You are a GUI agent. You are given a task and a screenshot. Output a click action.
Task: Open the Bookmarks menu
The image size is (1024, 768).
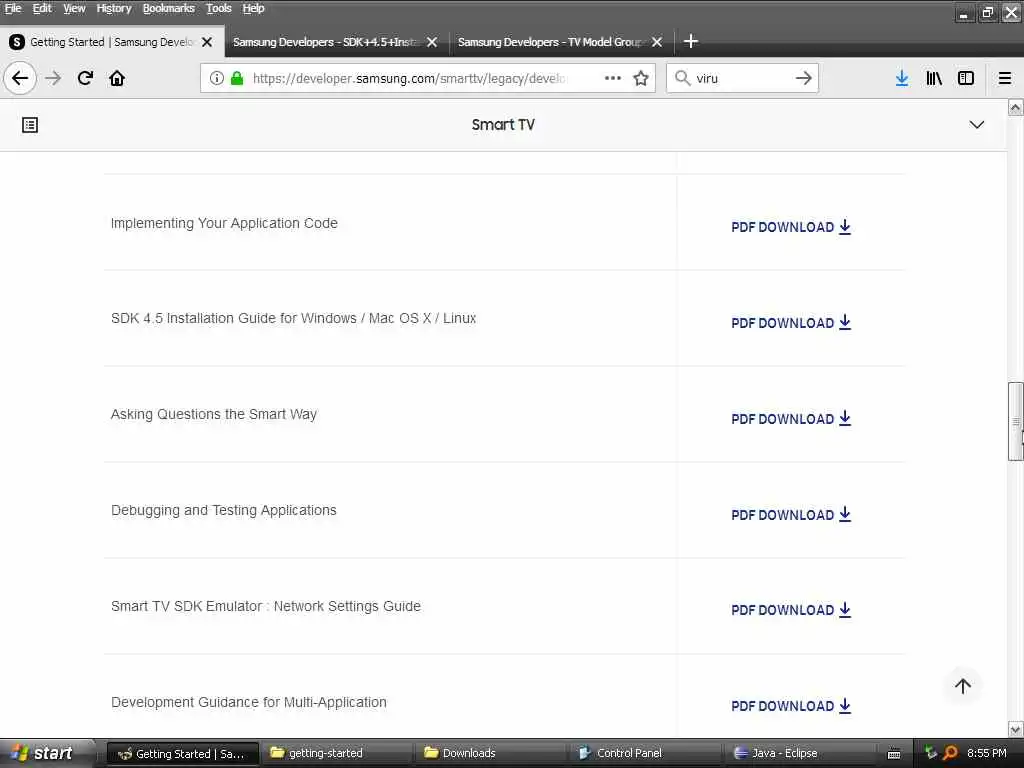coord(168,8)
